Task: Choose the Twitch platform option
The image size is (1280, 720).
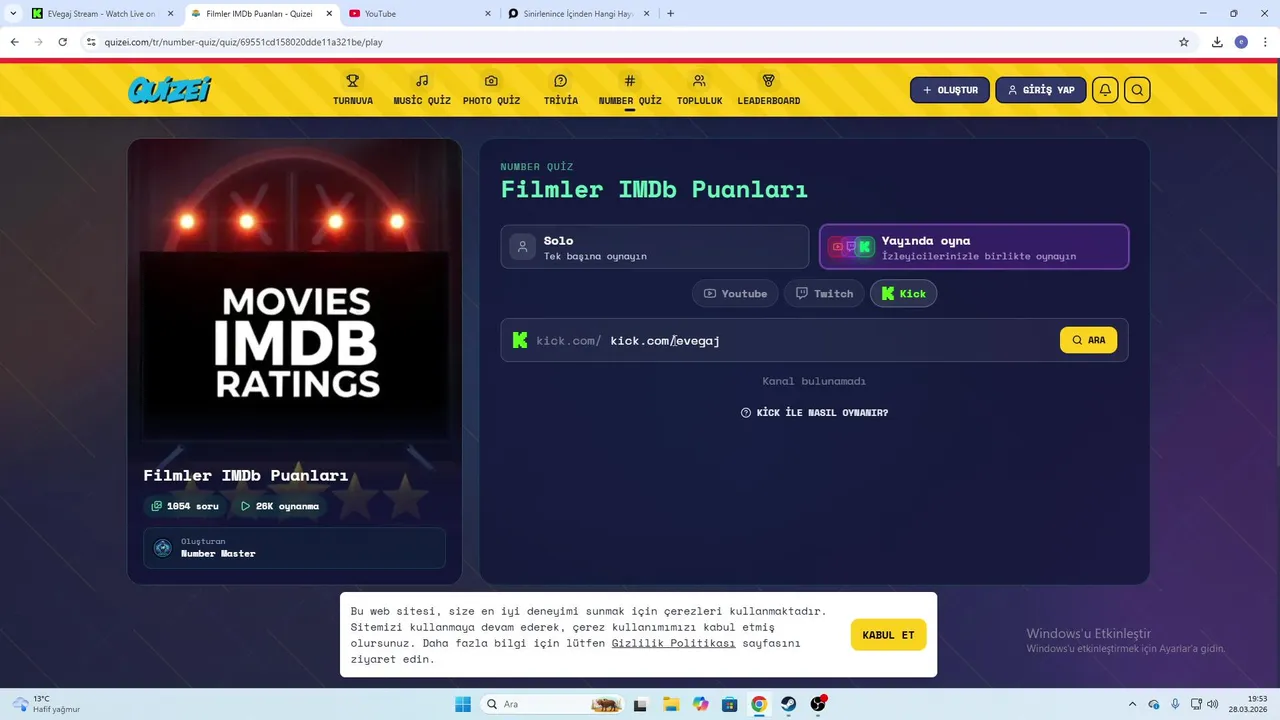Action: point(824,294)
